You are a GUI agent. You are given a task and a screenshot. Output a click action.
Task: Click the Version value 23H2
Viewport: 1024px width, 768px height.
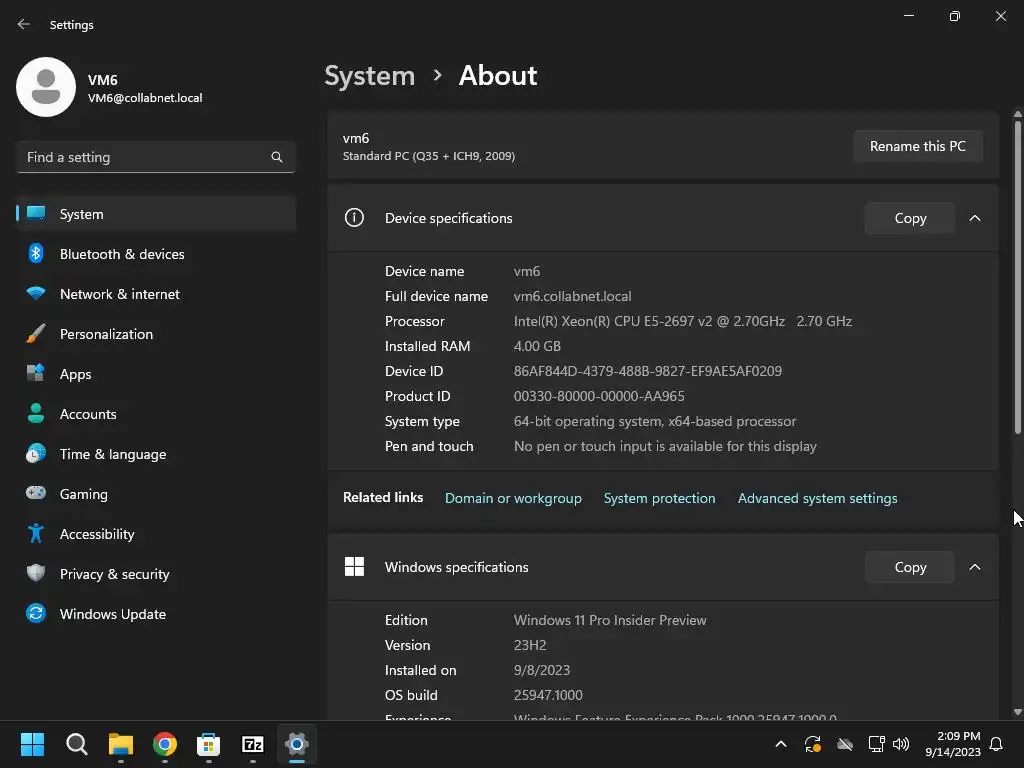[530, 645]
